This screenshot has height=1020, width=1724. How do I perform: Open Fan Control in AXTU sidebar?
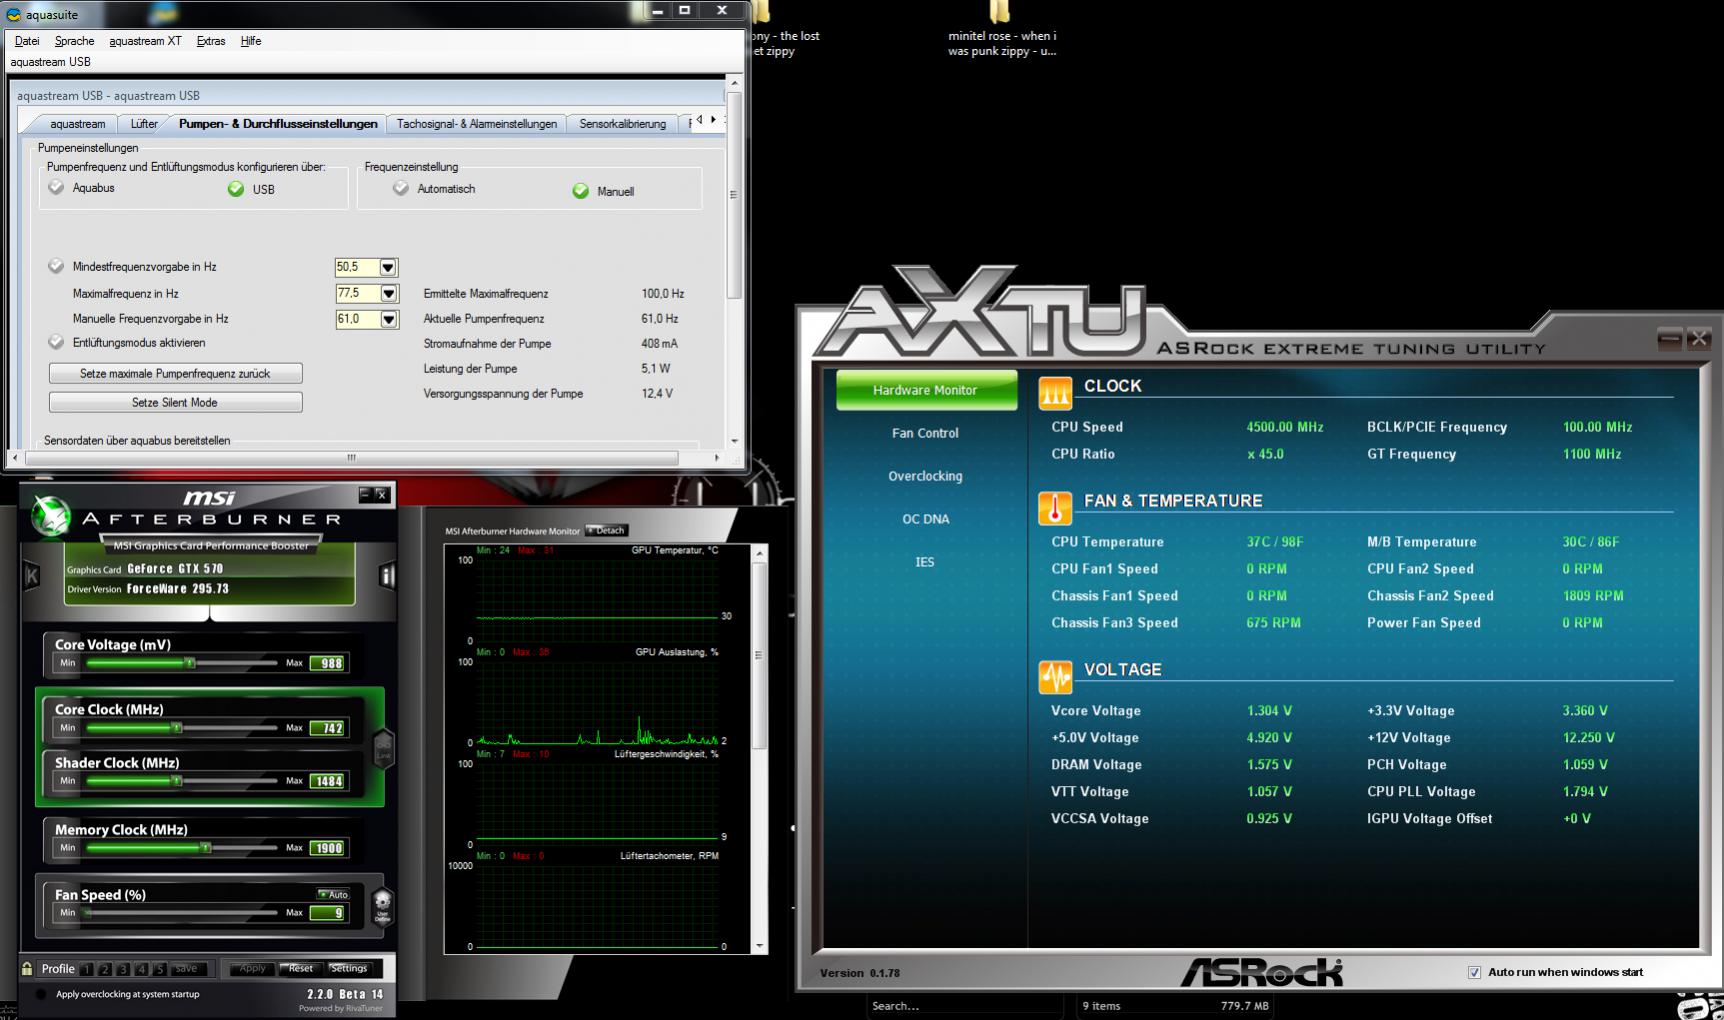point(925,433)
